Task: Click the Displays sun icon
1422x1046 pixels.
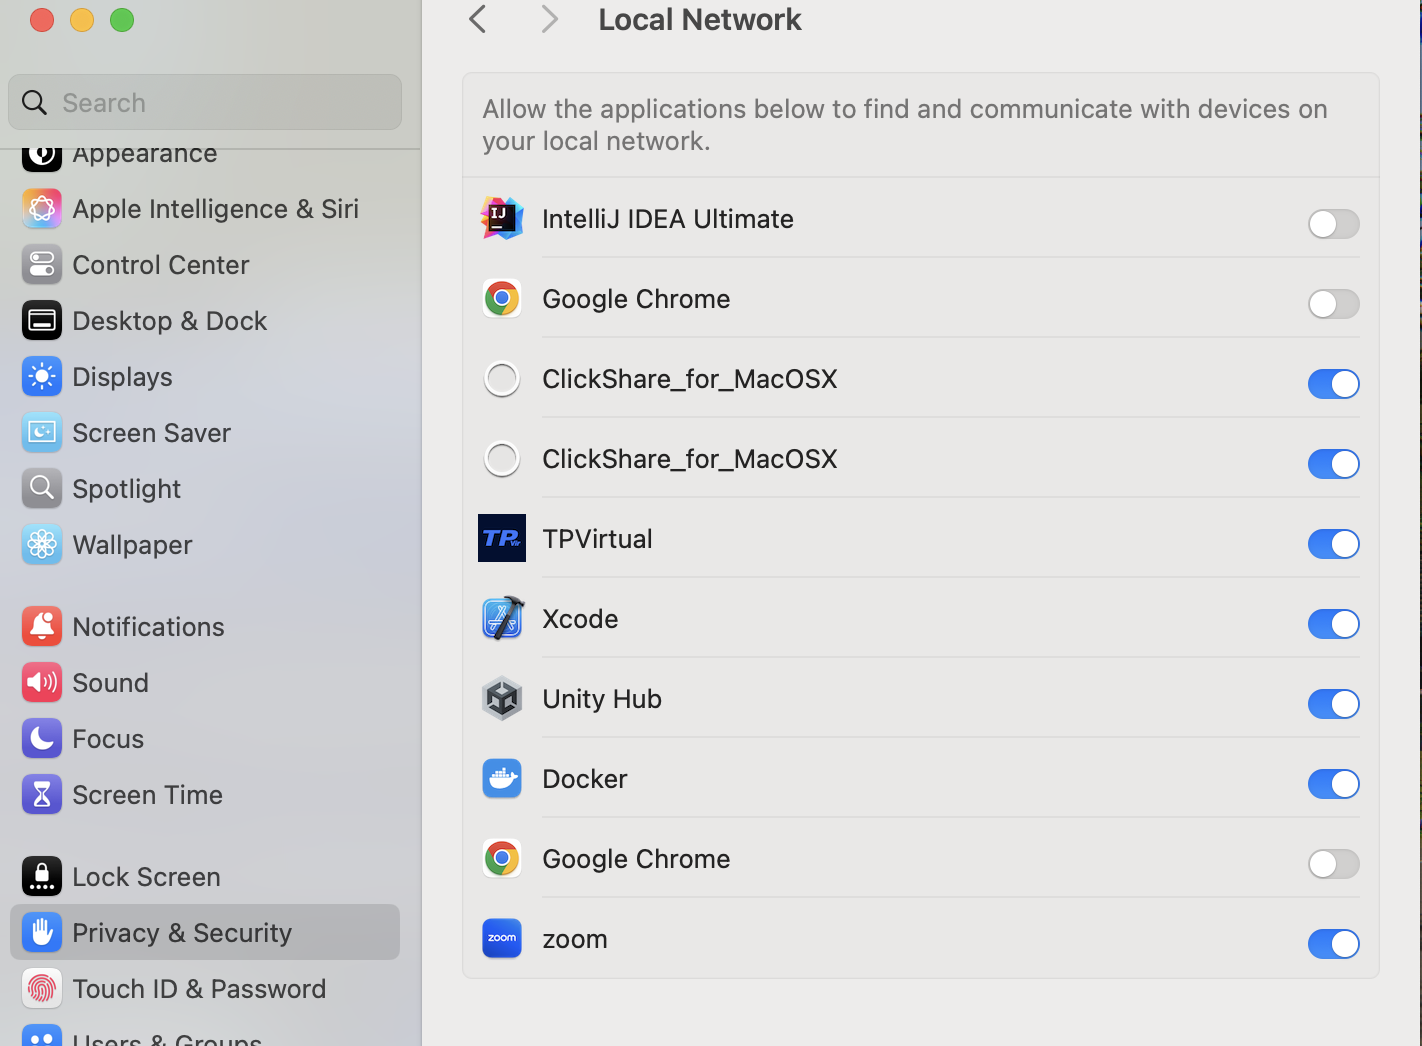Action: (x=42, y=377)
